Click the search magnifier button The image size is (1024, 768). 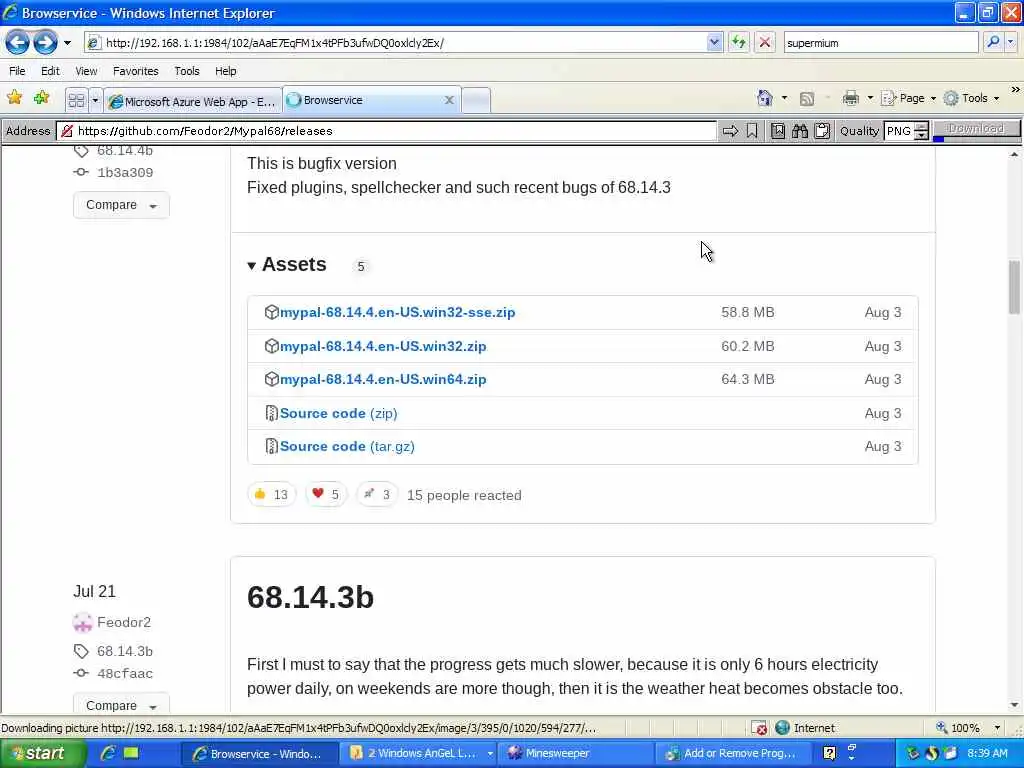[x=993, y=42]
